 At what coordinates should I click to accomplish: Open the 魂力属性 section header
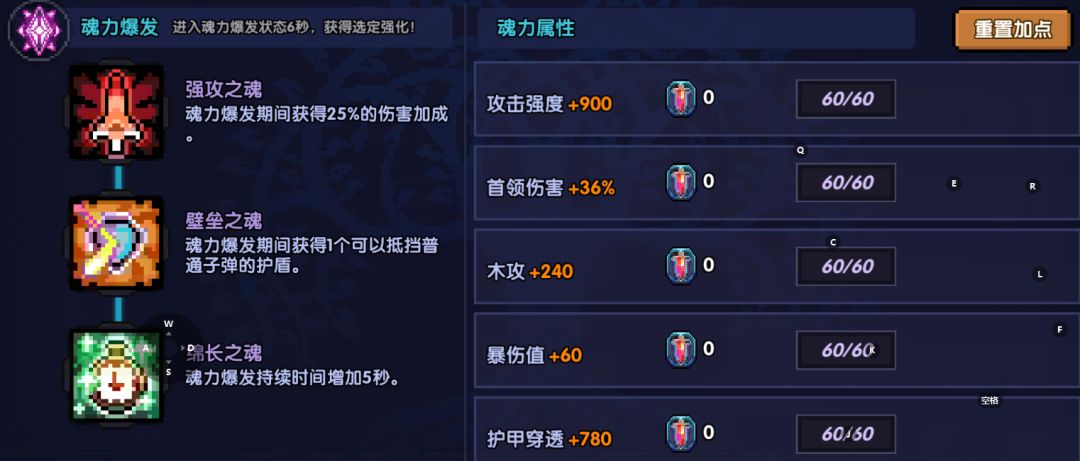point(536,28)
